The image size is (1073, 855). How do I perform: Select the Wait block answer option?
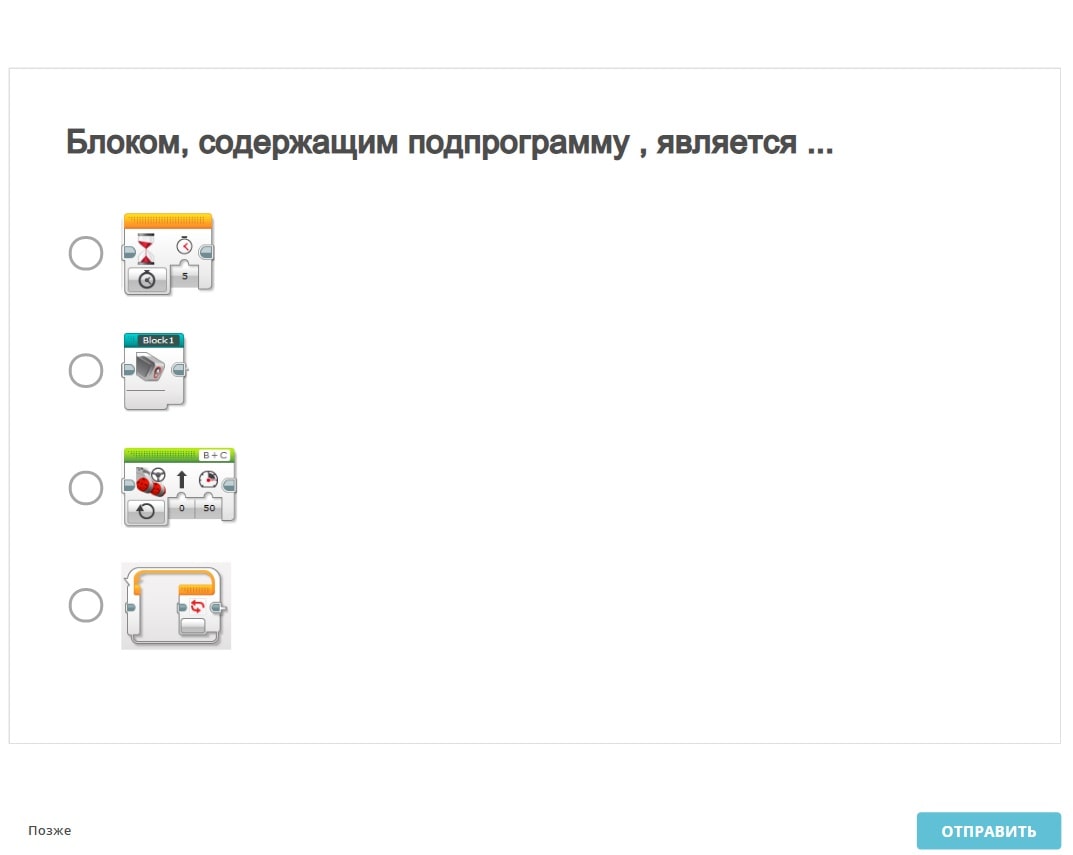pos(86,253)
